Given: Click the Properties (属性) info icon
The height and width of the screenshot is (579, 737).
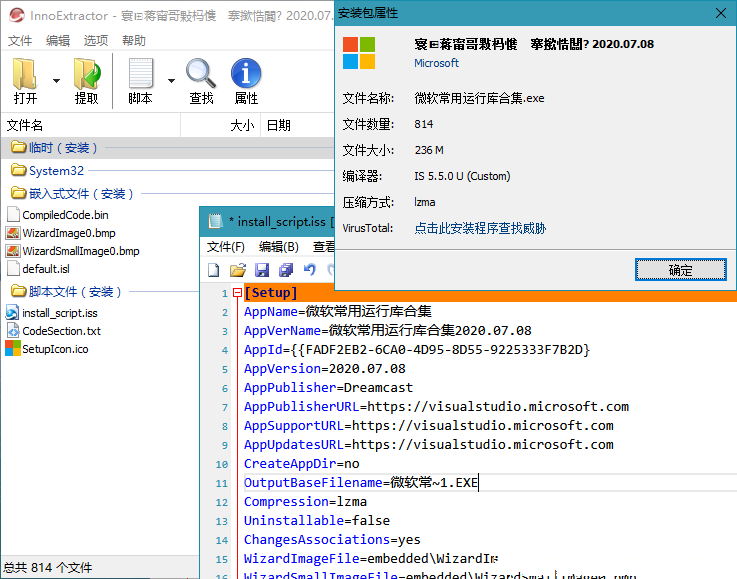Looking at the screenshot, I should click(x=246, y=74).
